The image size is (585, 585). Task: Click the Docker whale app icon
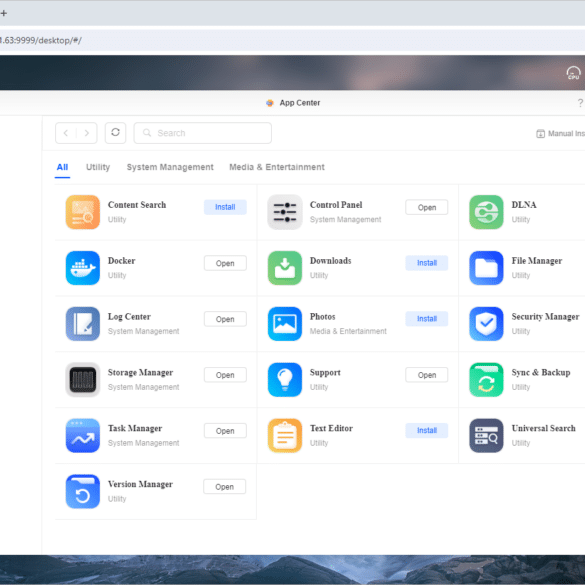point(82,268)
